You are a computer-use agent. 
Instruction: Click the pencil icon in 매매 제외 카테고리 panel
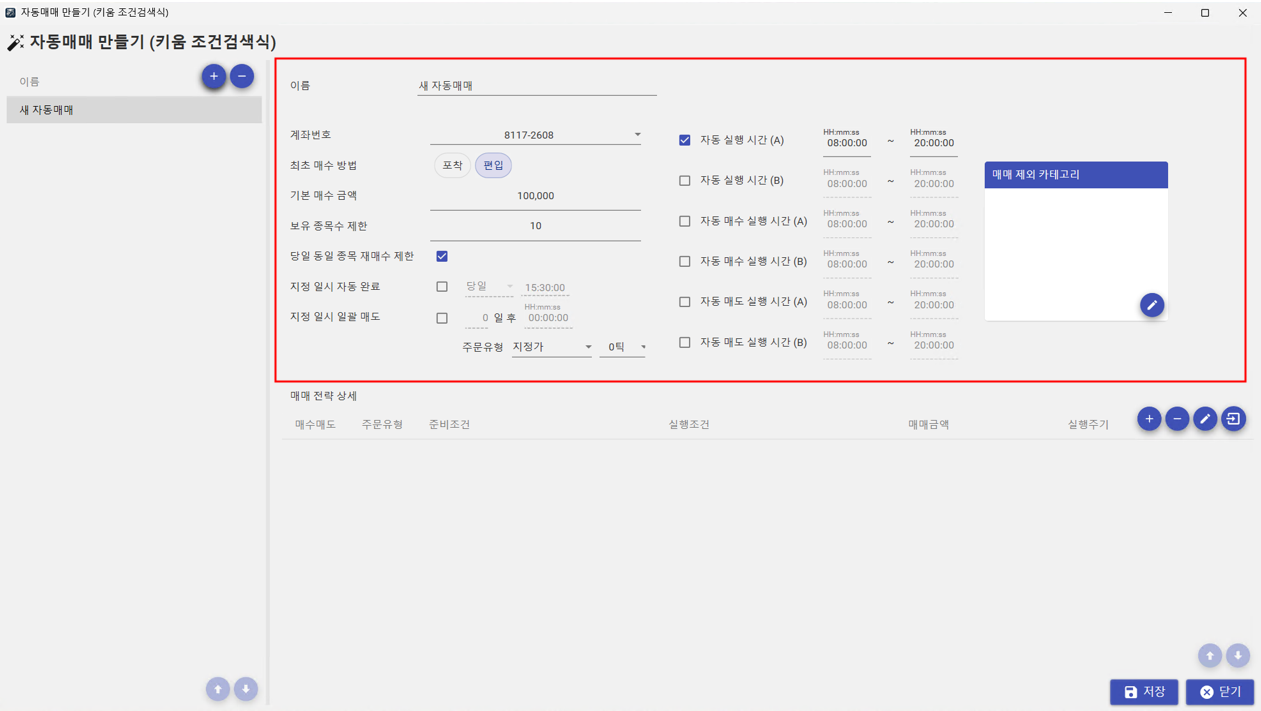coord(1152,305)
